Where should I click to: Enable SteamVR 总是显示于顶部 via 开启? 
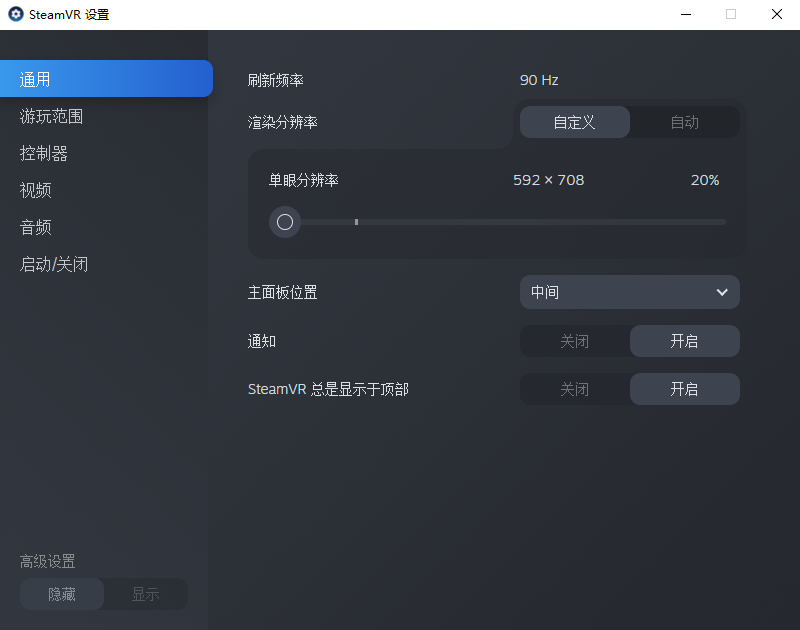pos(685,389)
